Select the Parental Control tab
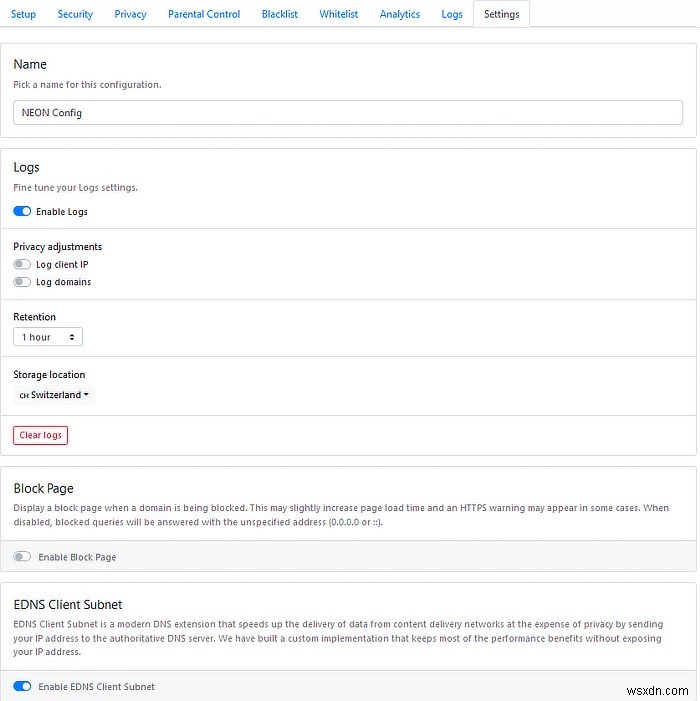700x701 pixels. [x=204, y=14]
